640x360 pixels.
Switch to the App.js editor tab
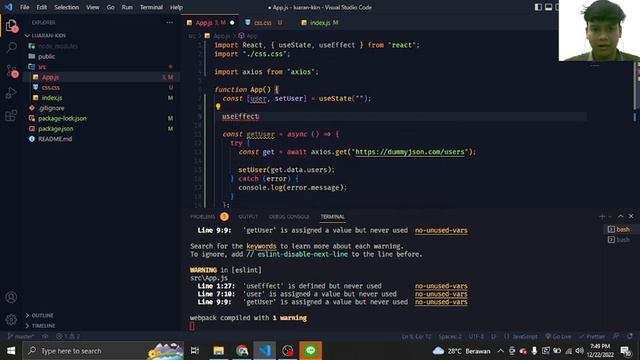(x=210, y=23)
